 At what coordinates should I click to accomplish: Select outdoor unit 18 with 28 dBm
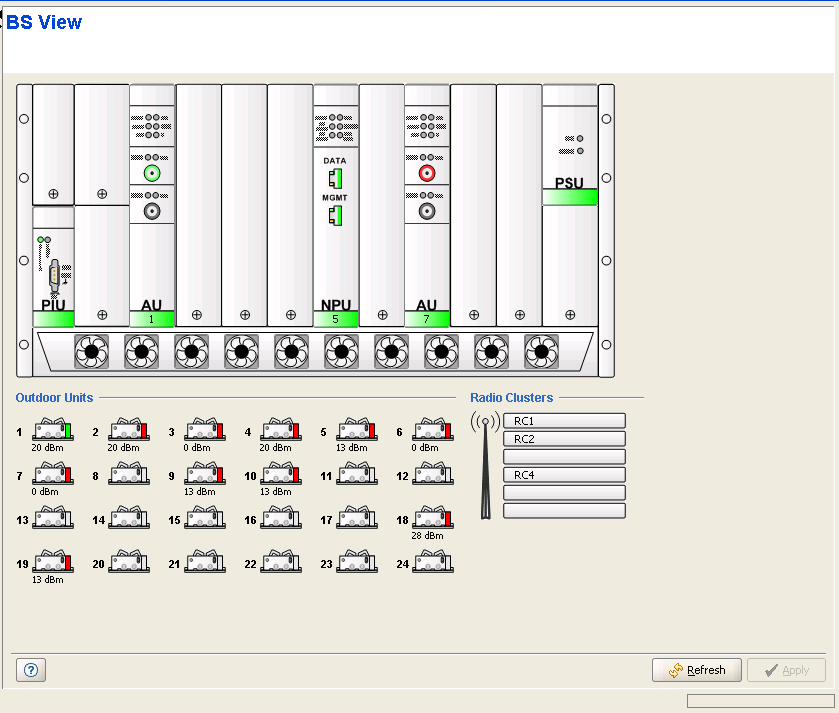432,518
